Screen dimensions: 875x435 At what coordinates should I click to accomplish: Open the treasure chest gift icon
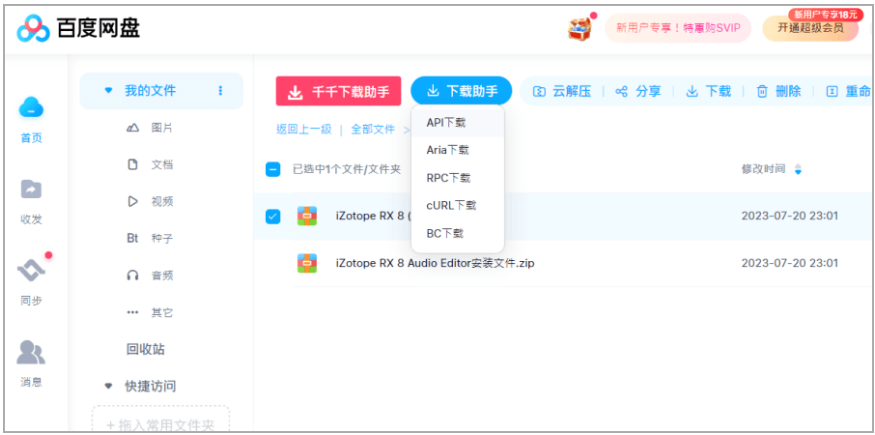[580, 28]
